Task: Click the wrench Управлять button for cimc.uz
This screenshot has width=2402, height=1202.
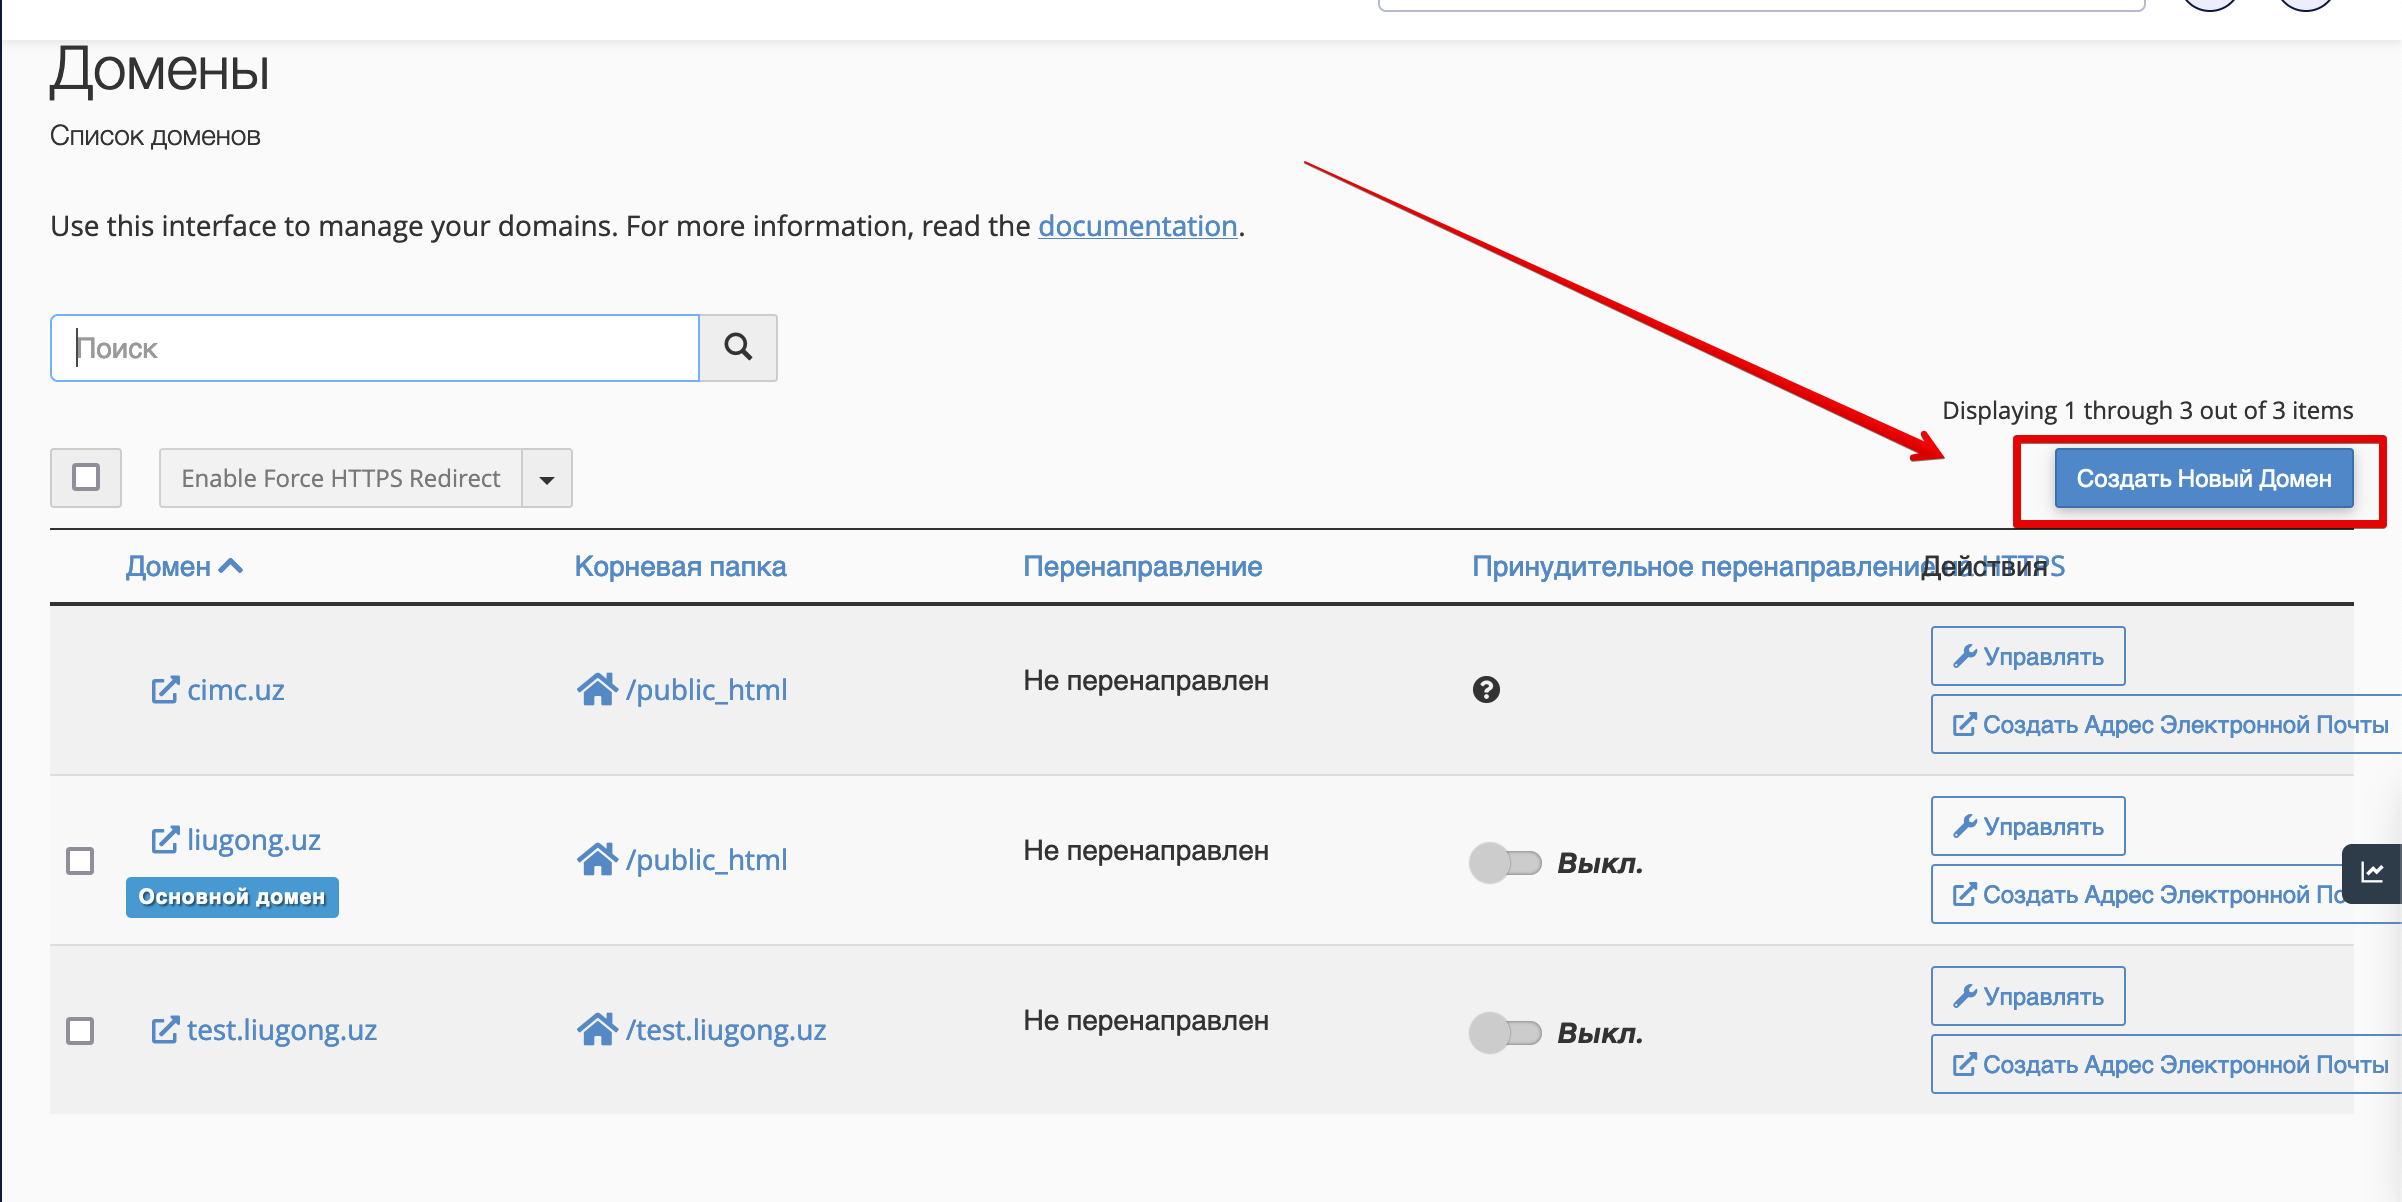Action: coord(2028,656)
